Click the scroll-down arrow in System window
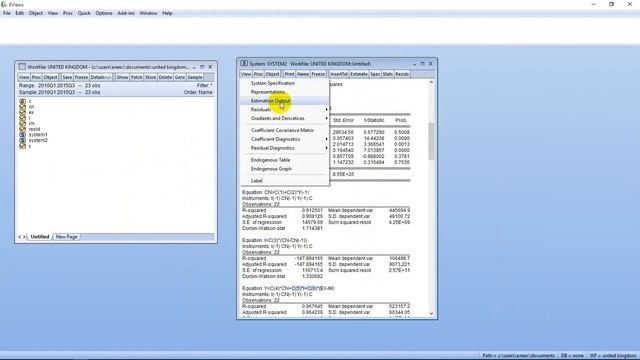 pyautogui.click(x=431, y=313)
